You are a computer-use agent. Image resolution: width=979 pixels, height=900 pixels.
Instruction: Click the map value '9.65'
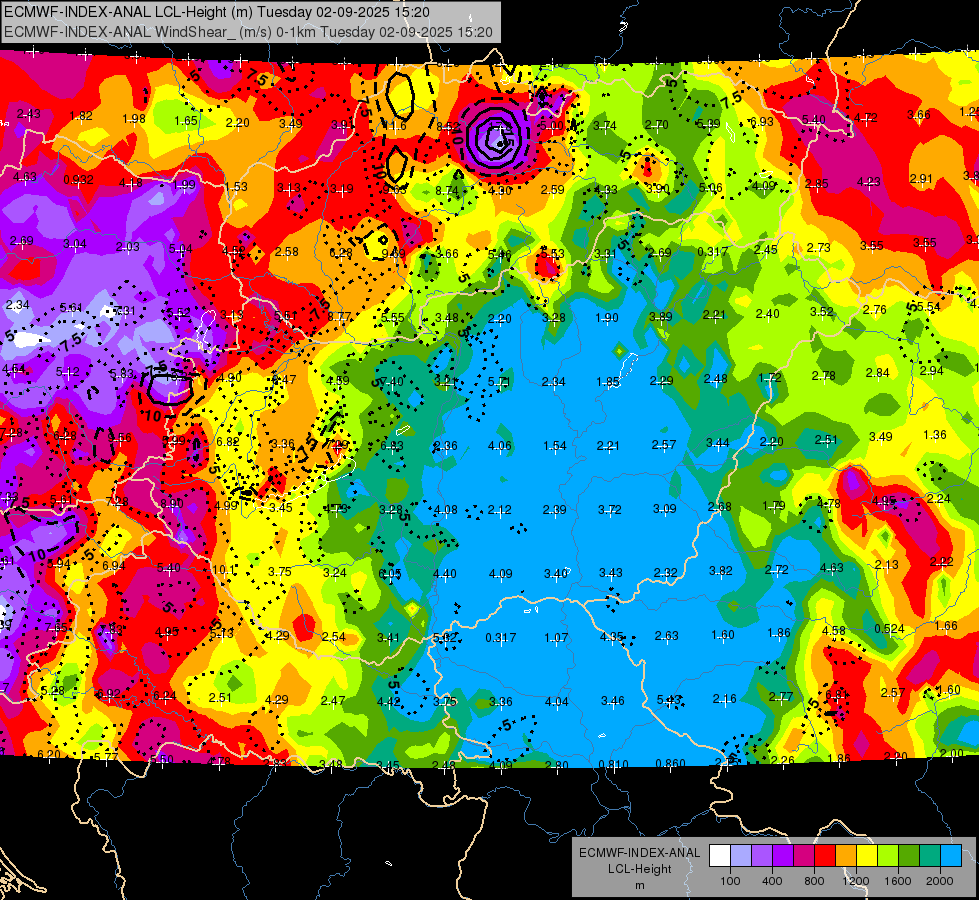tap(395, 189)
